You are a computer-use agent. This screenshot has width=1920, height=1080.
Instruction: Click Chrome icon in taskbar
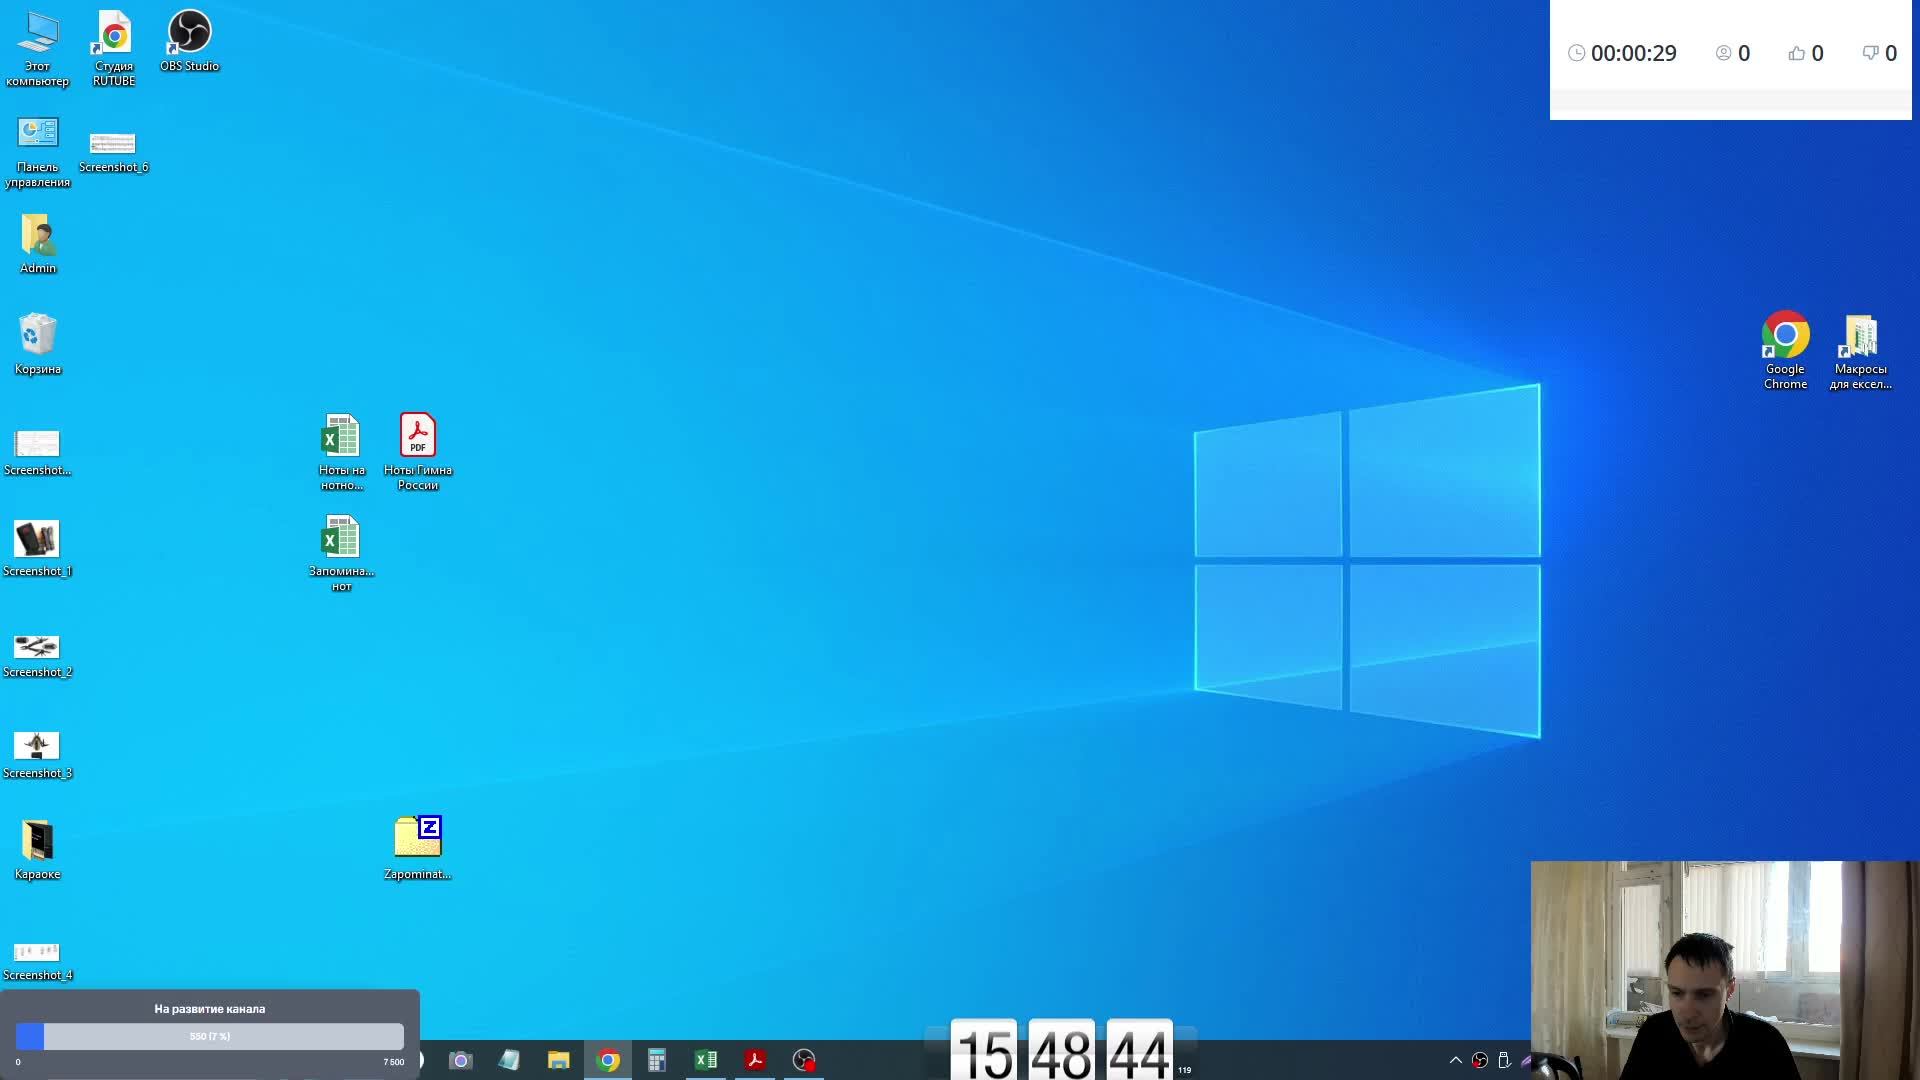pos(607,1060)
